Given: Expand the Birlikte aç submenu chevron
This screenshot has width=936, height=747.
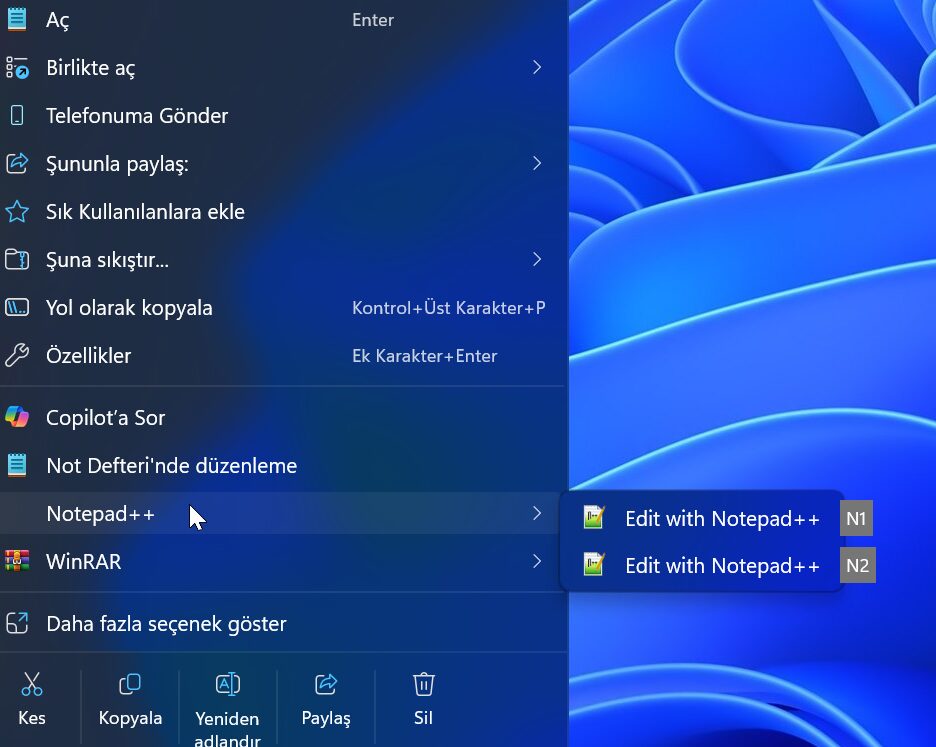Looking at the screenshot, I should coord(537,67).
